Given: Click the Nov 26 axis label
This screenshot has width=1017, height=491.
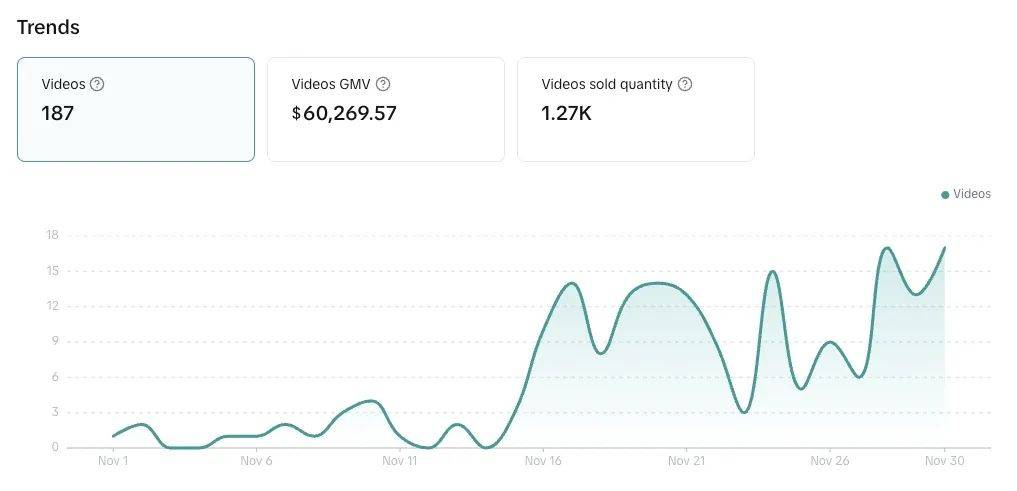Looking at the screenshot, I should [829, 461].
